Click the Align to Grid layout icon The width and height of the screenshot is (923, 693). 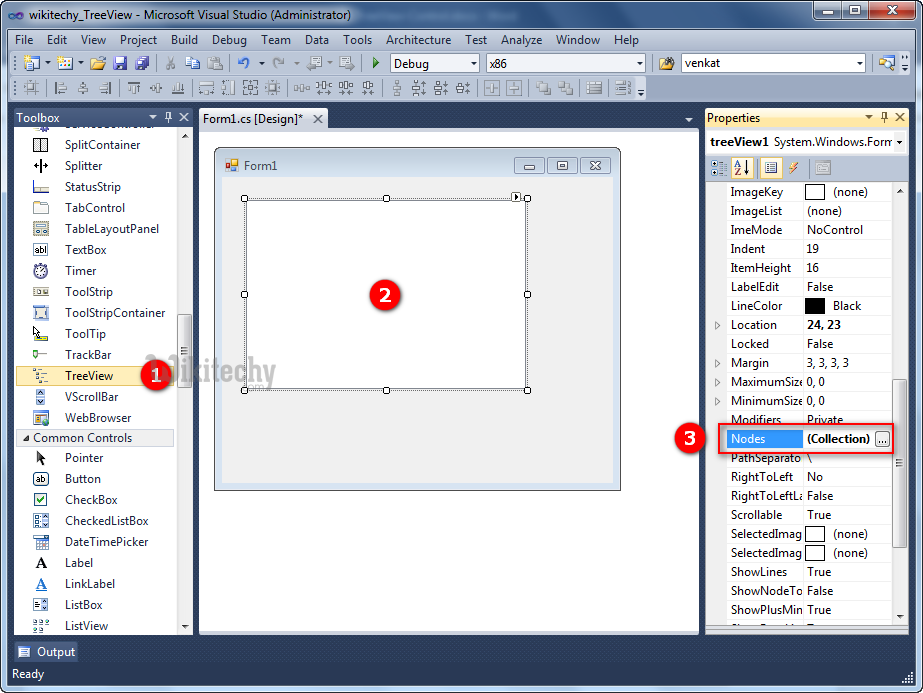point(31,88)
